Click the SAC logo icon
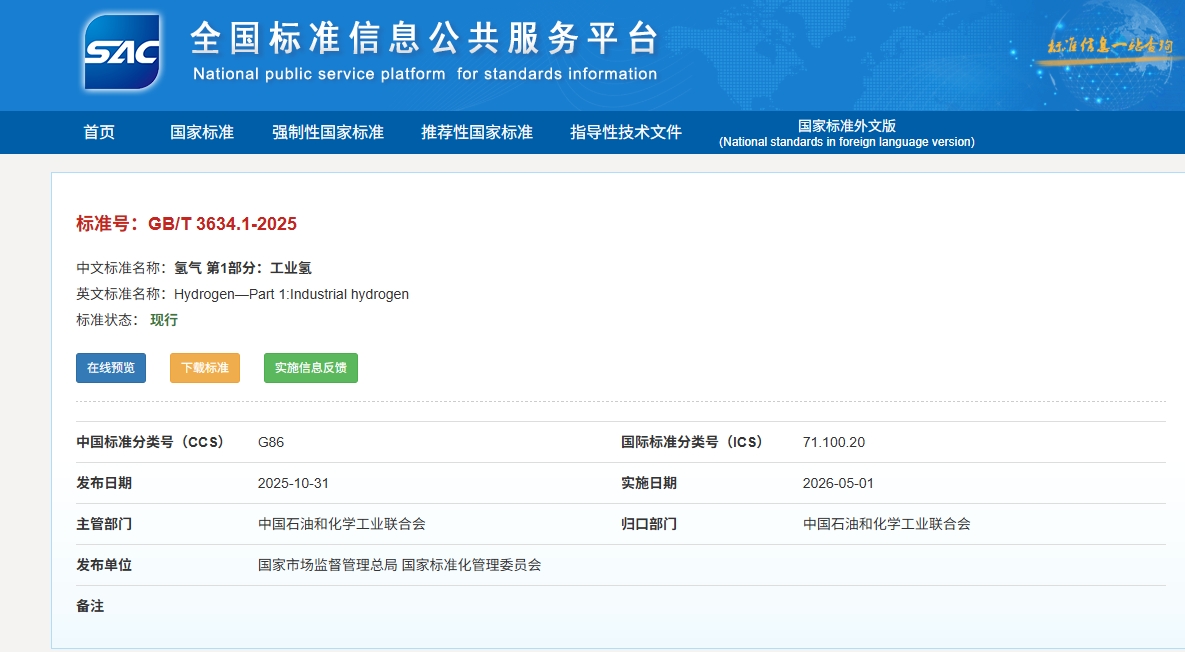 122,52
